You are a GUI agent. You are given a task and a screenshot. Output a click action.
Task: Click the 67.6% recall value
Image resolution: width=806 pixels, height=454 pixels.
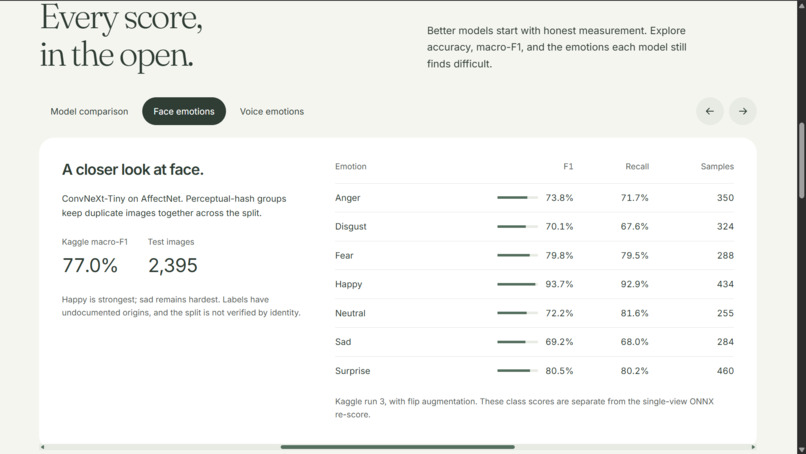pyautogui.click(x=634, y=227)
